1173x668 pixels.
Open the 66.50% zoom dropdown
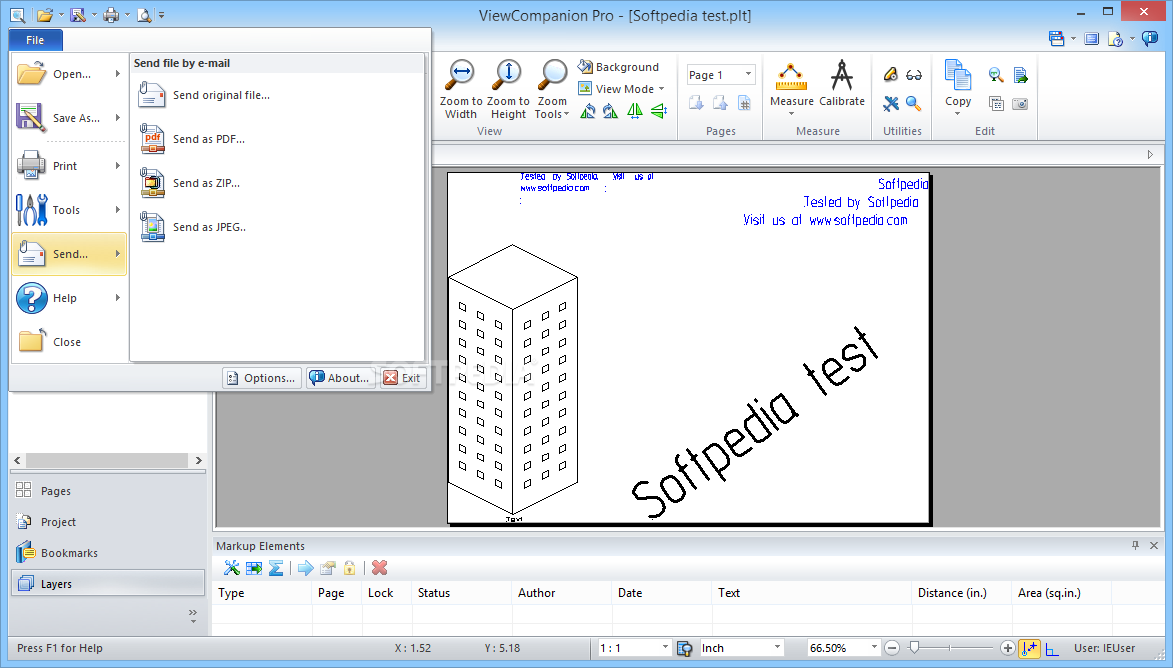pyautogui.click(x=873, y=648)
